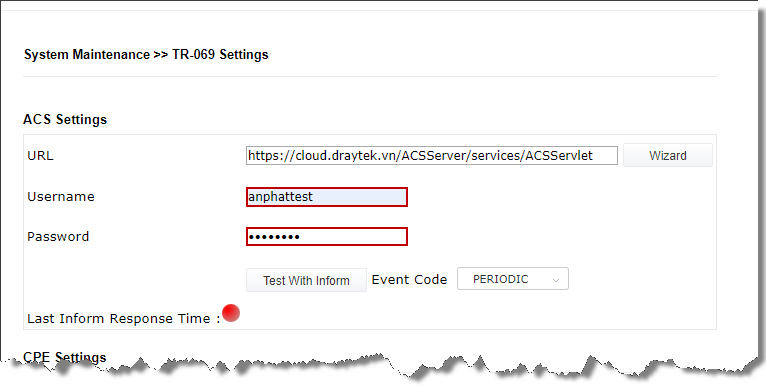Click the Test With Inform button

coord(306,280)
